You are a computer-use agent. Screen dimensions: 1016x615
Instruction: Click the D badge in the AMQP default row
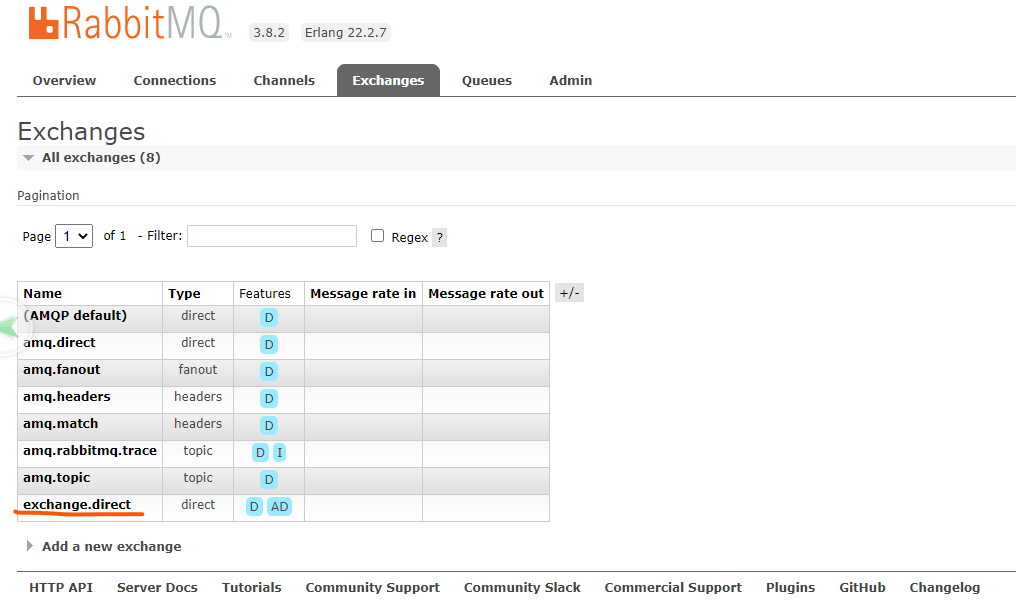pyautogui.click(x=268, y=318)
